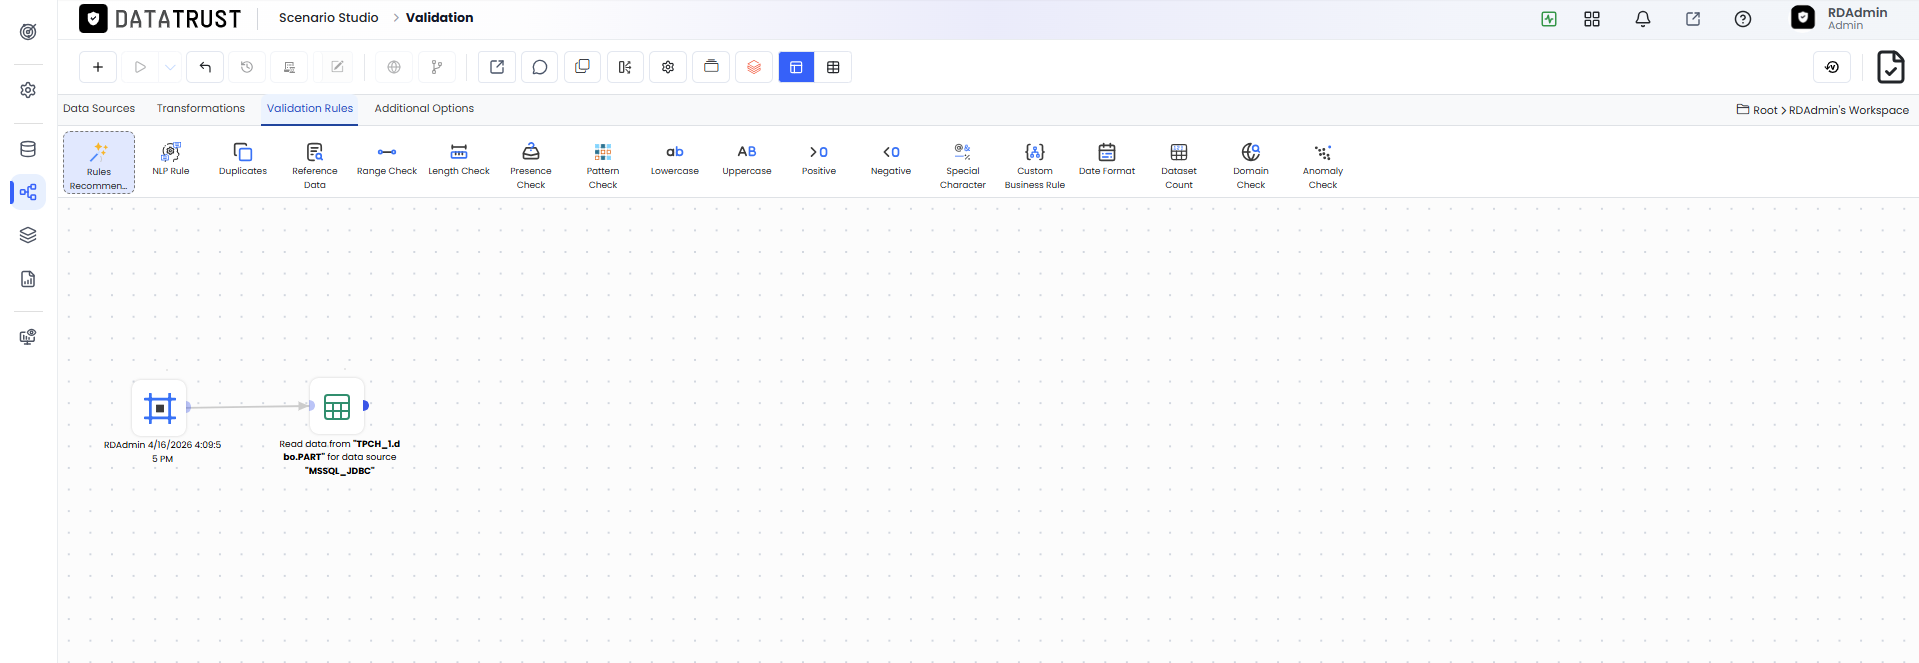Click the Rules Recommendation tool
The image size is (1919, 663).
[x=99, y=163]
